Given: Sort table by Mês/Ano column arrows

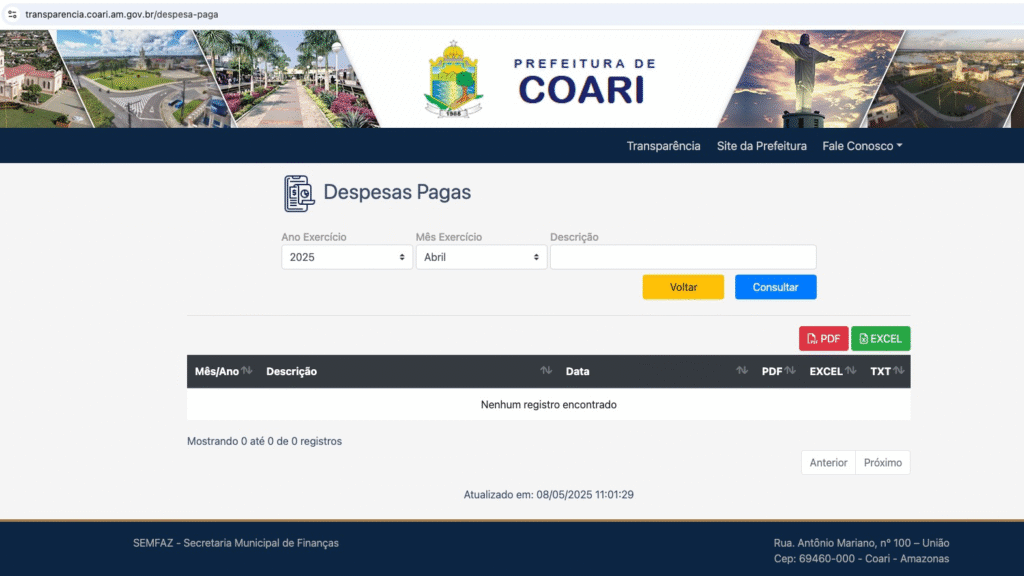Looking at the screenshot, I should tap(246, 370).
